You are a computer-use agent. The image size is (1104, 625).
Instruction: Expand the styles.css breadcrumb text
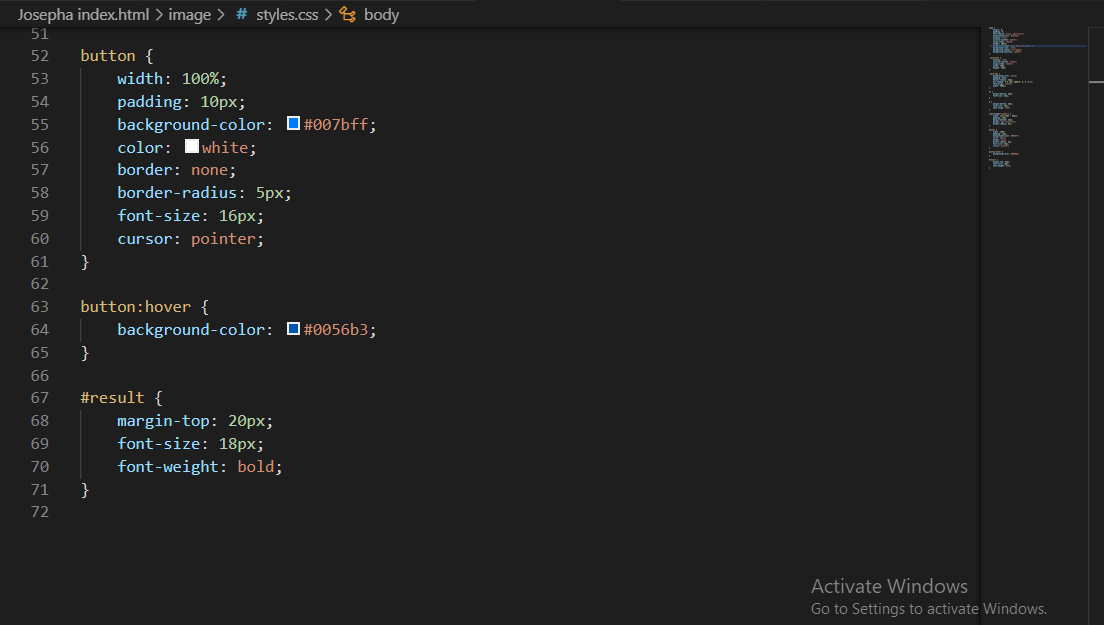click(x=288, y=14)
